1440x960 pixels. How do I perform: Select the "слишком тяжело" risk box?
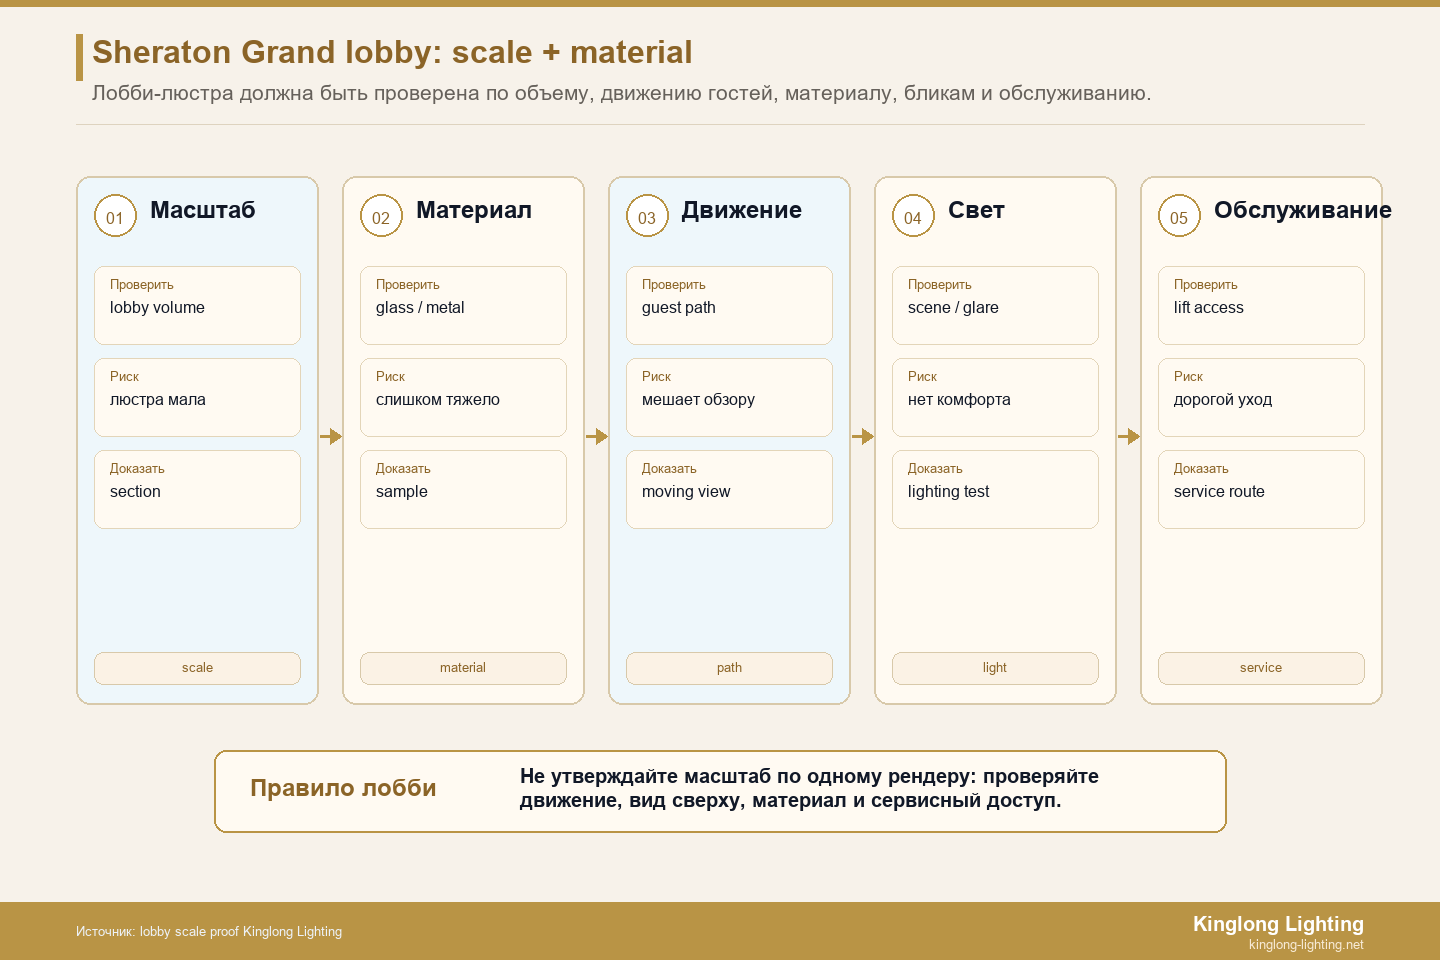point(463,397)
